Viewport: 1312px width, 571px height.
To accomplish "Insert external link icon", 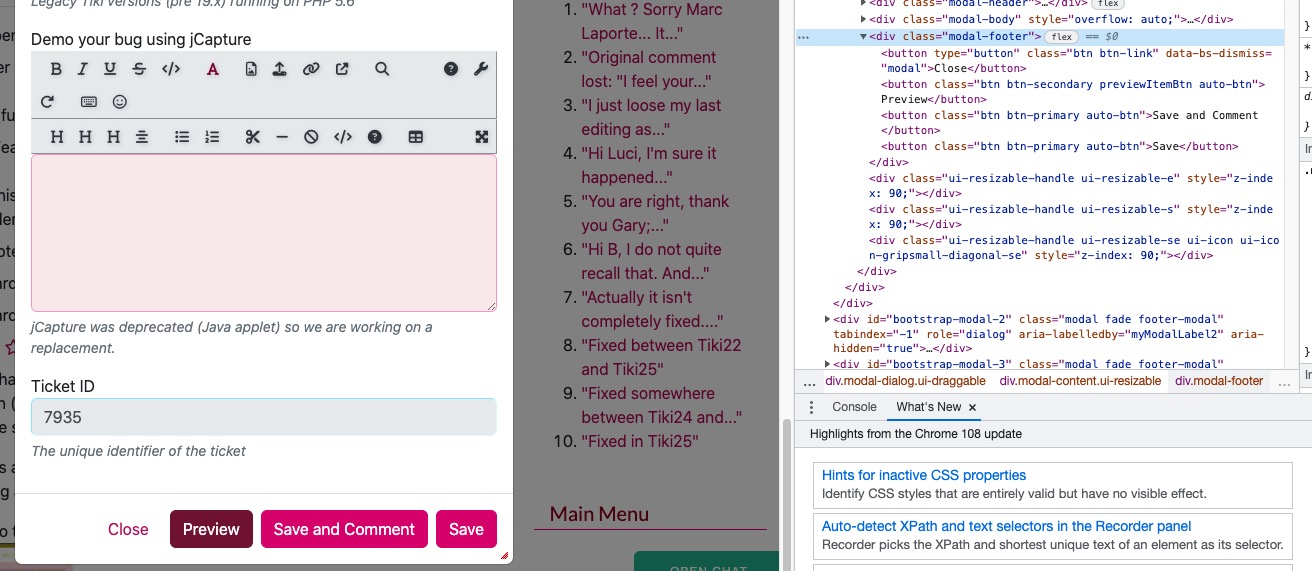I will point(342,69).
